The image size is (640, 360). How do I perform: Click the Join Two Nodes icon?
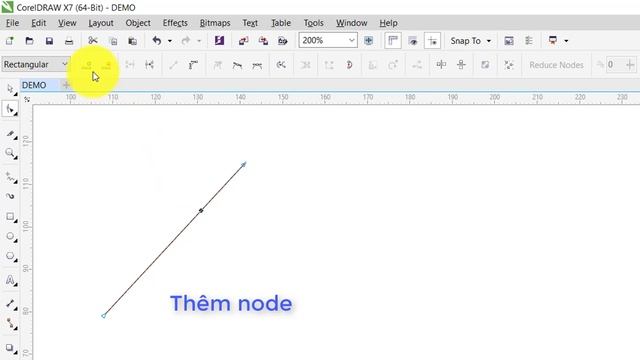pyautogui.click(x=130, y=65)
